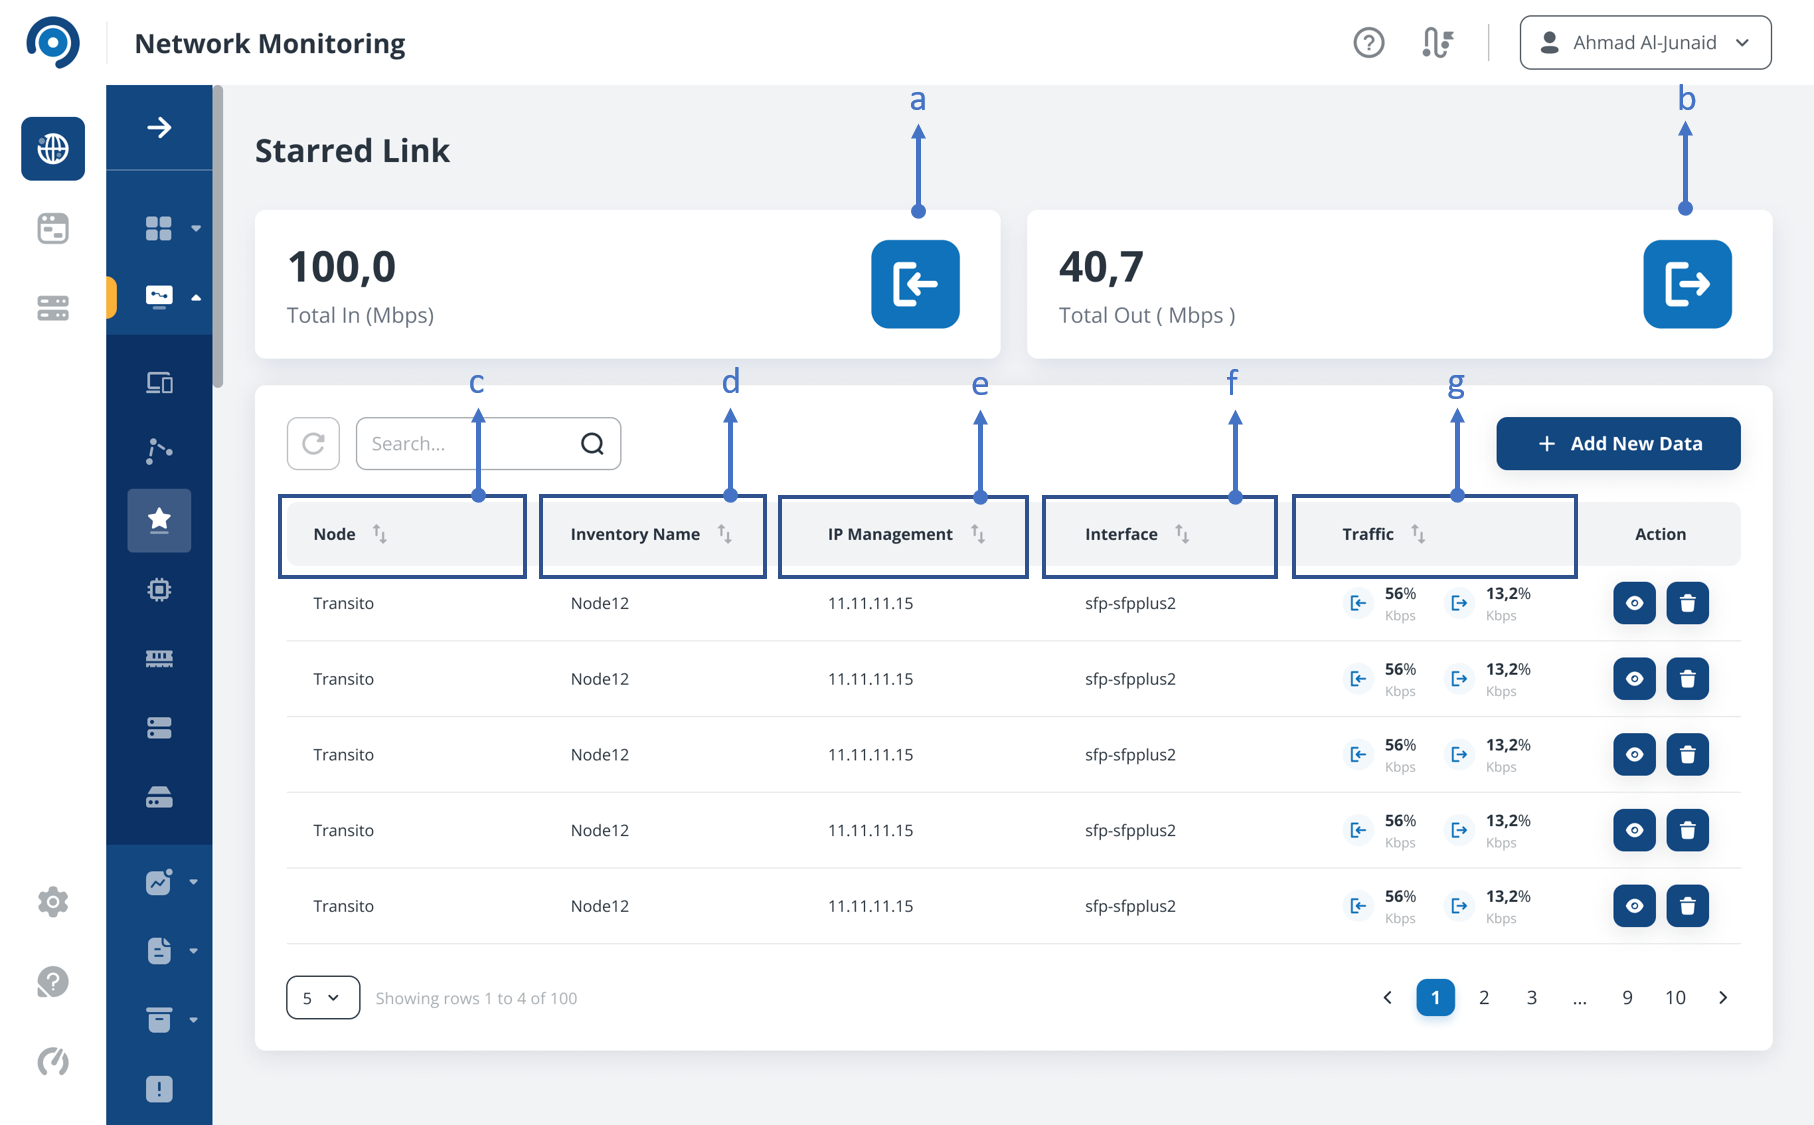The width and height of the screenshot is (1814, 1125).
Task: View details of the first Transito row
Action: pyautogui.click(x=1634, y=603)
